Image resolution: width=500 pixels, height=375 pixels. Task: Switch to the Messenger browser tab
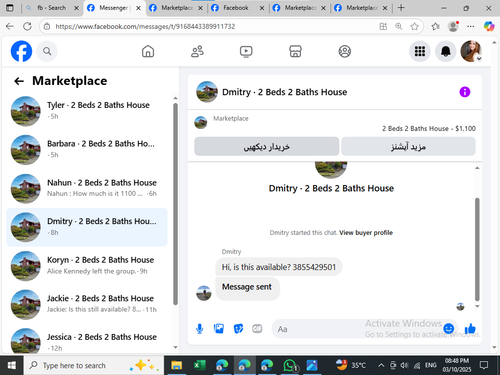tap(115, 8)
